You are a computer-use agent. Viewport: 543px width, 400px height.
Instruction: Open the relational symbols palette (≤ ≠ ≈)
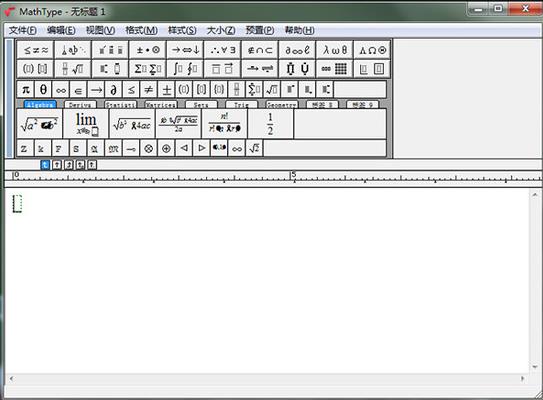point(35,50)
